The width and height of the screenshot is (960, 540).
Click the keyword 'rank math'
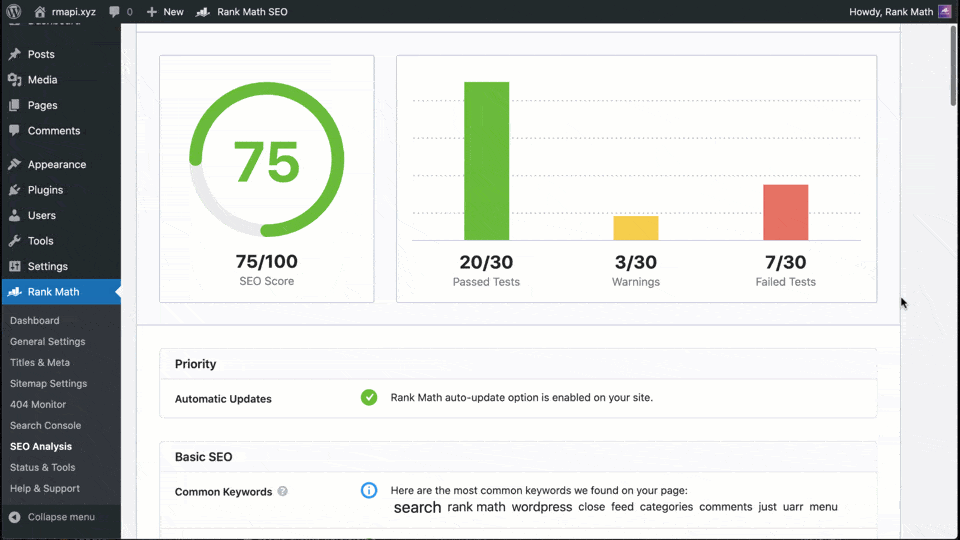[x=476, y=507]
